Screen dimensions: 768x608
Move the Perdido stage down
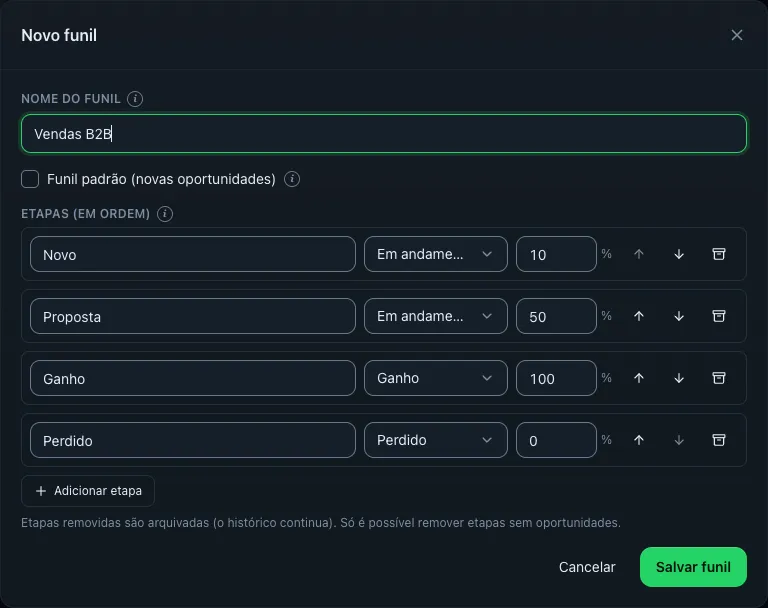point(679,440)
